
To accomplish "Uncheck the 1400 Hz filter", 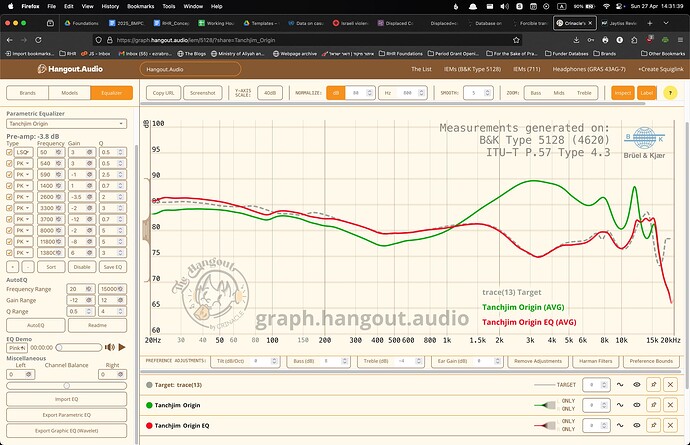I will pyautogui.click(x=9, y=186).
